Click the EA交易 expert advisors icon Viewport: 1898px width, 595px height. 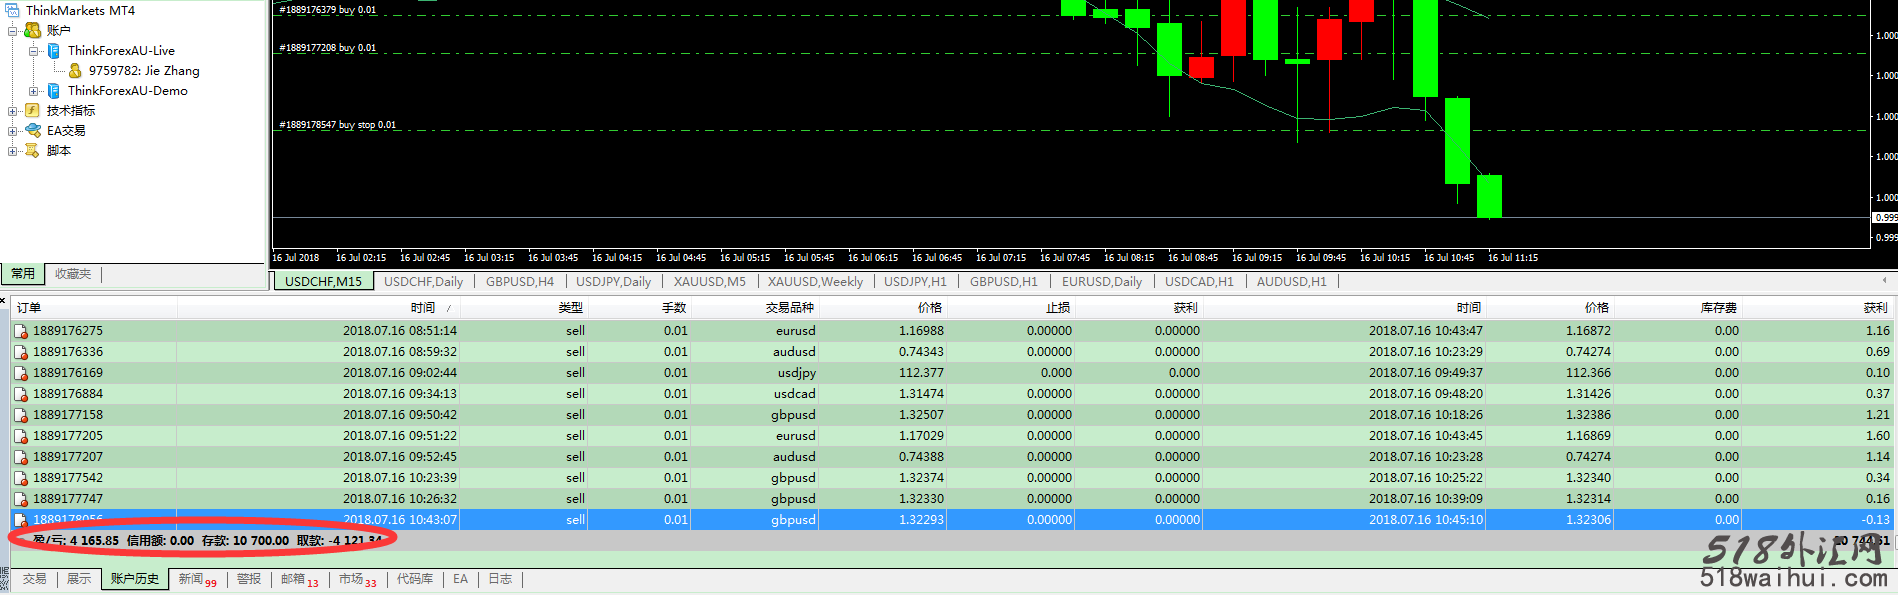32,130
